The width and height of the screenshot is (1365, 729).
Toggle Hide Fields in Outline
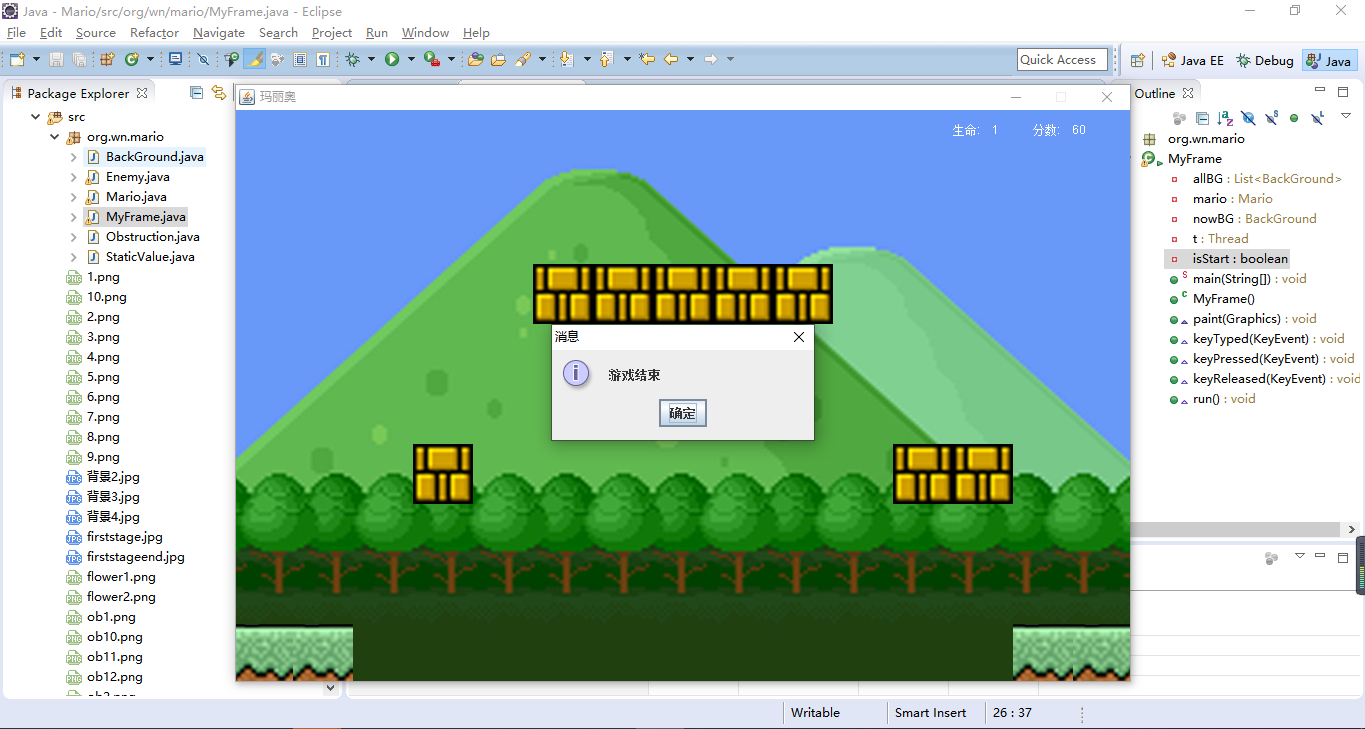tap(1248, 118)
